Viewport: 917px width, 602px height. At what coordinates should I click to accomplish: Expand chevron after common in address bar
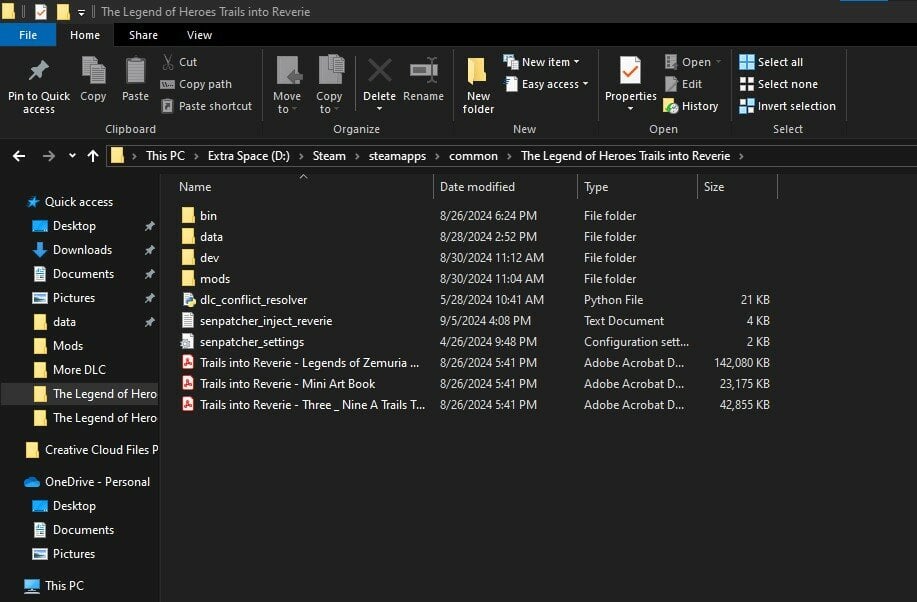tap(509, 156)
